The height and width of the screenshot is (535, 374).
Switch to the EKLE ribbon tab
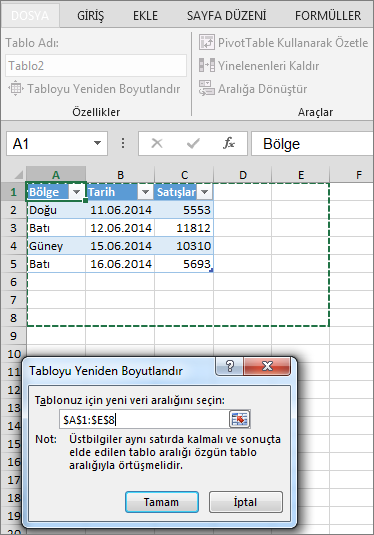coord(145,16)
